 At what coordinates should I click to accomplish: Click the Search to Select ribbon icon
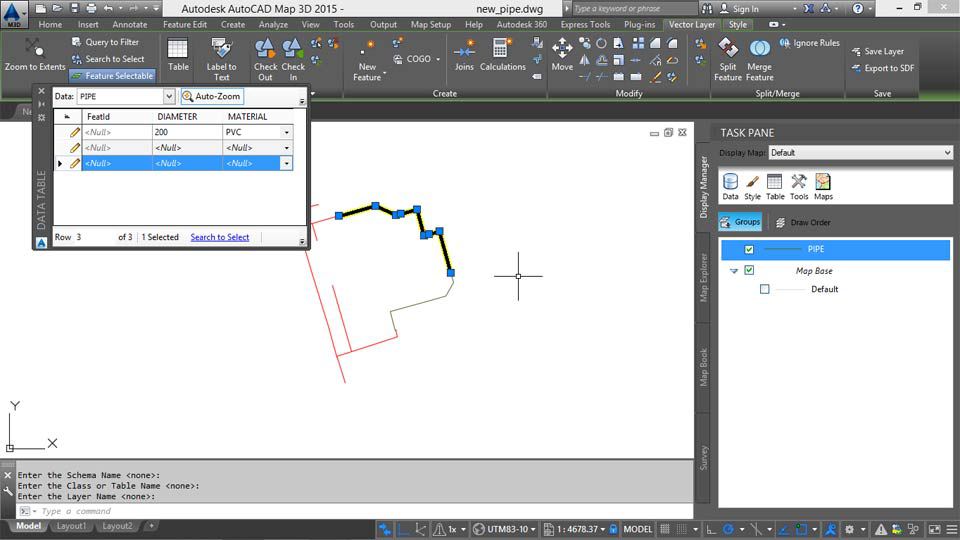pyautogui.click(x=77, y=59)
